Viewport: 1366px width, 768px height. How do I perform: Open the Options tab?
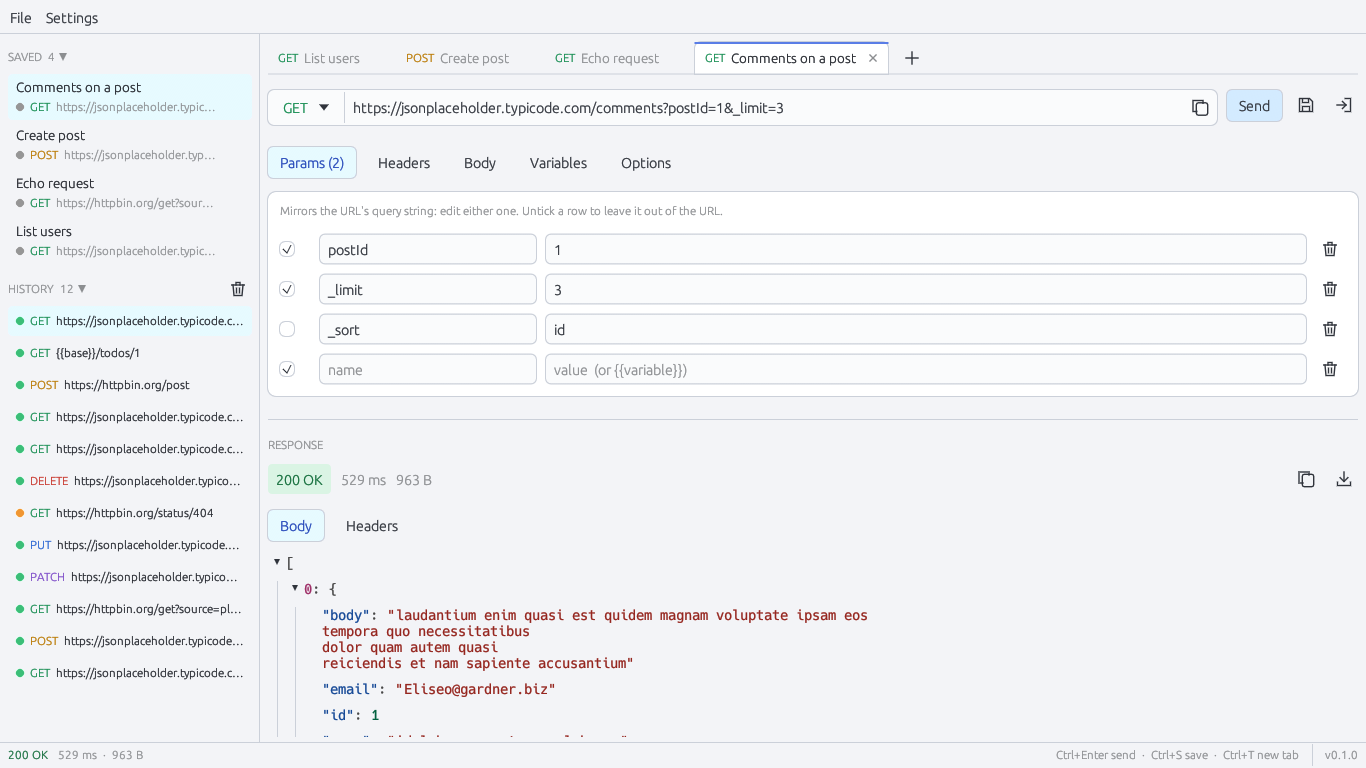646,163
